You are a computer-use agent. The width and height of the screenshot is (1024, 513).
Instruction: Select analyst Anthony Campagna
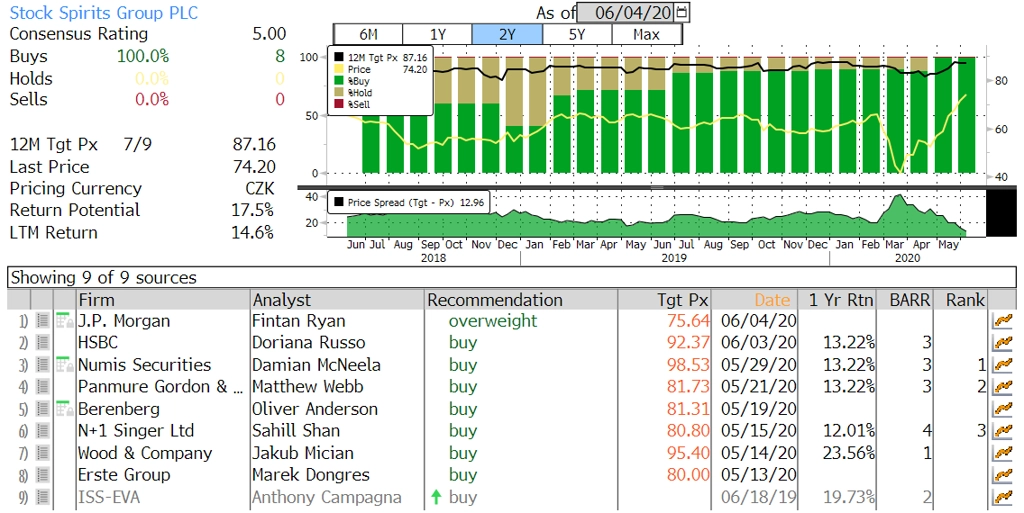pyautogui.click(x=327, y=497)
